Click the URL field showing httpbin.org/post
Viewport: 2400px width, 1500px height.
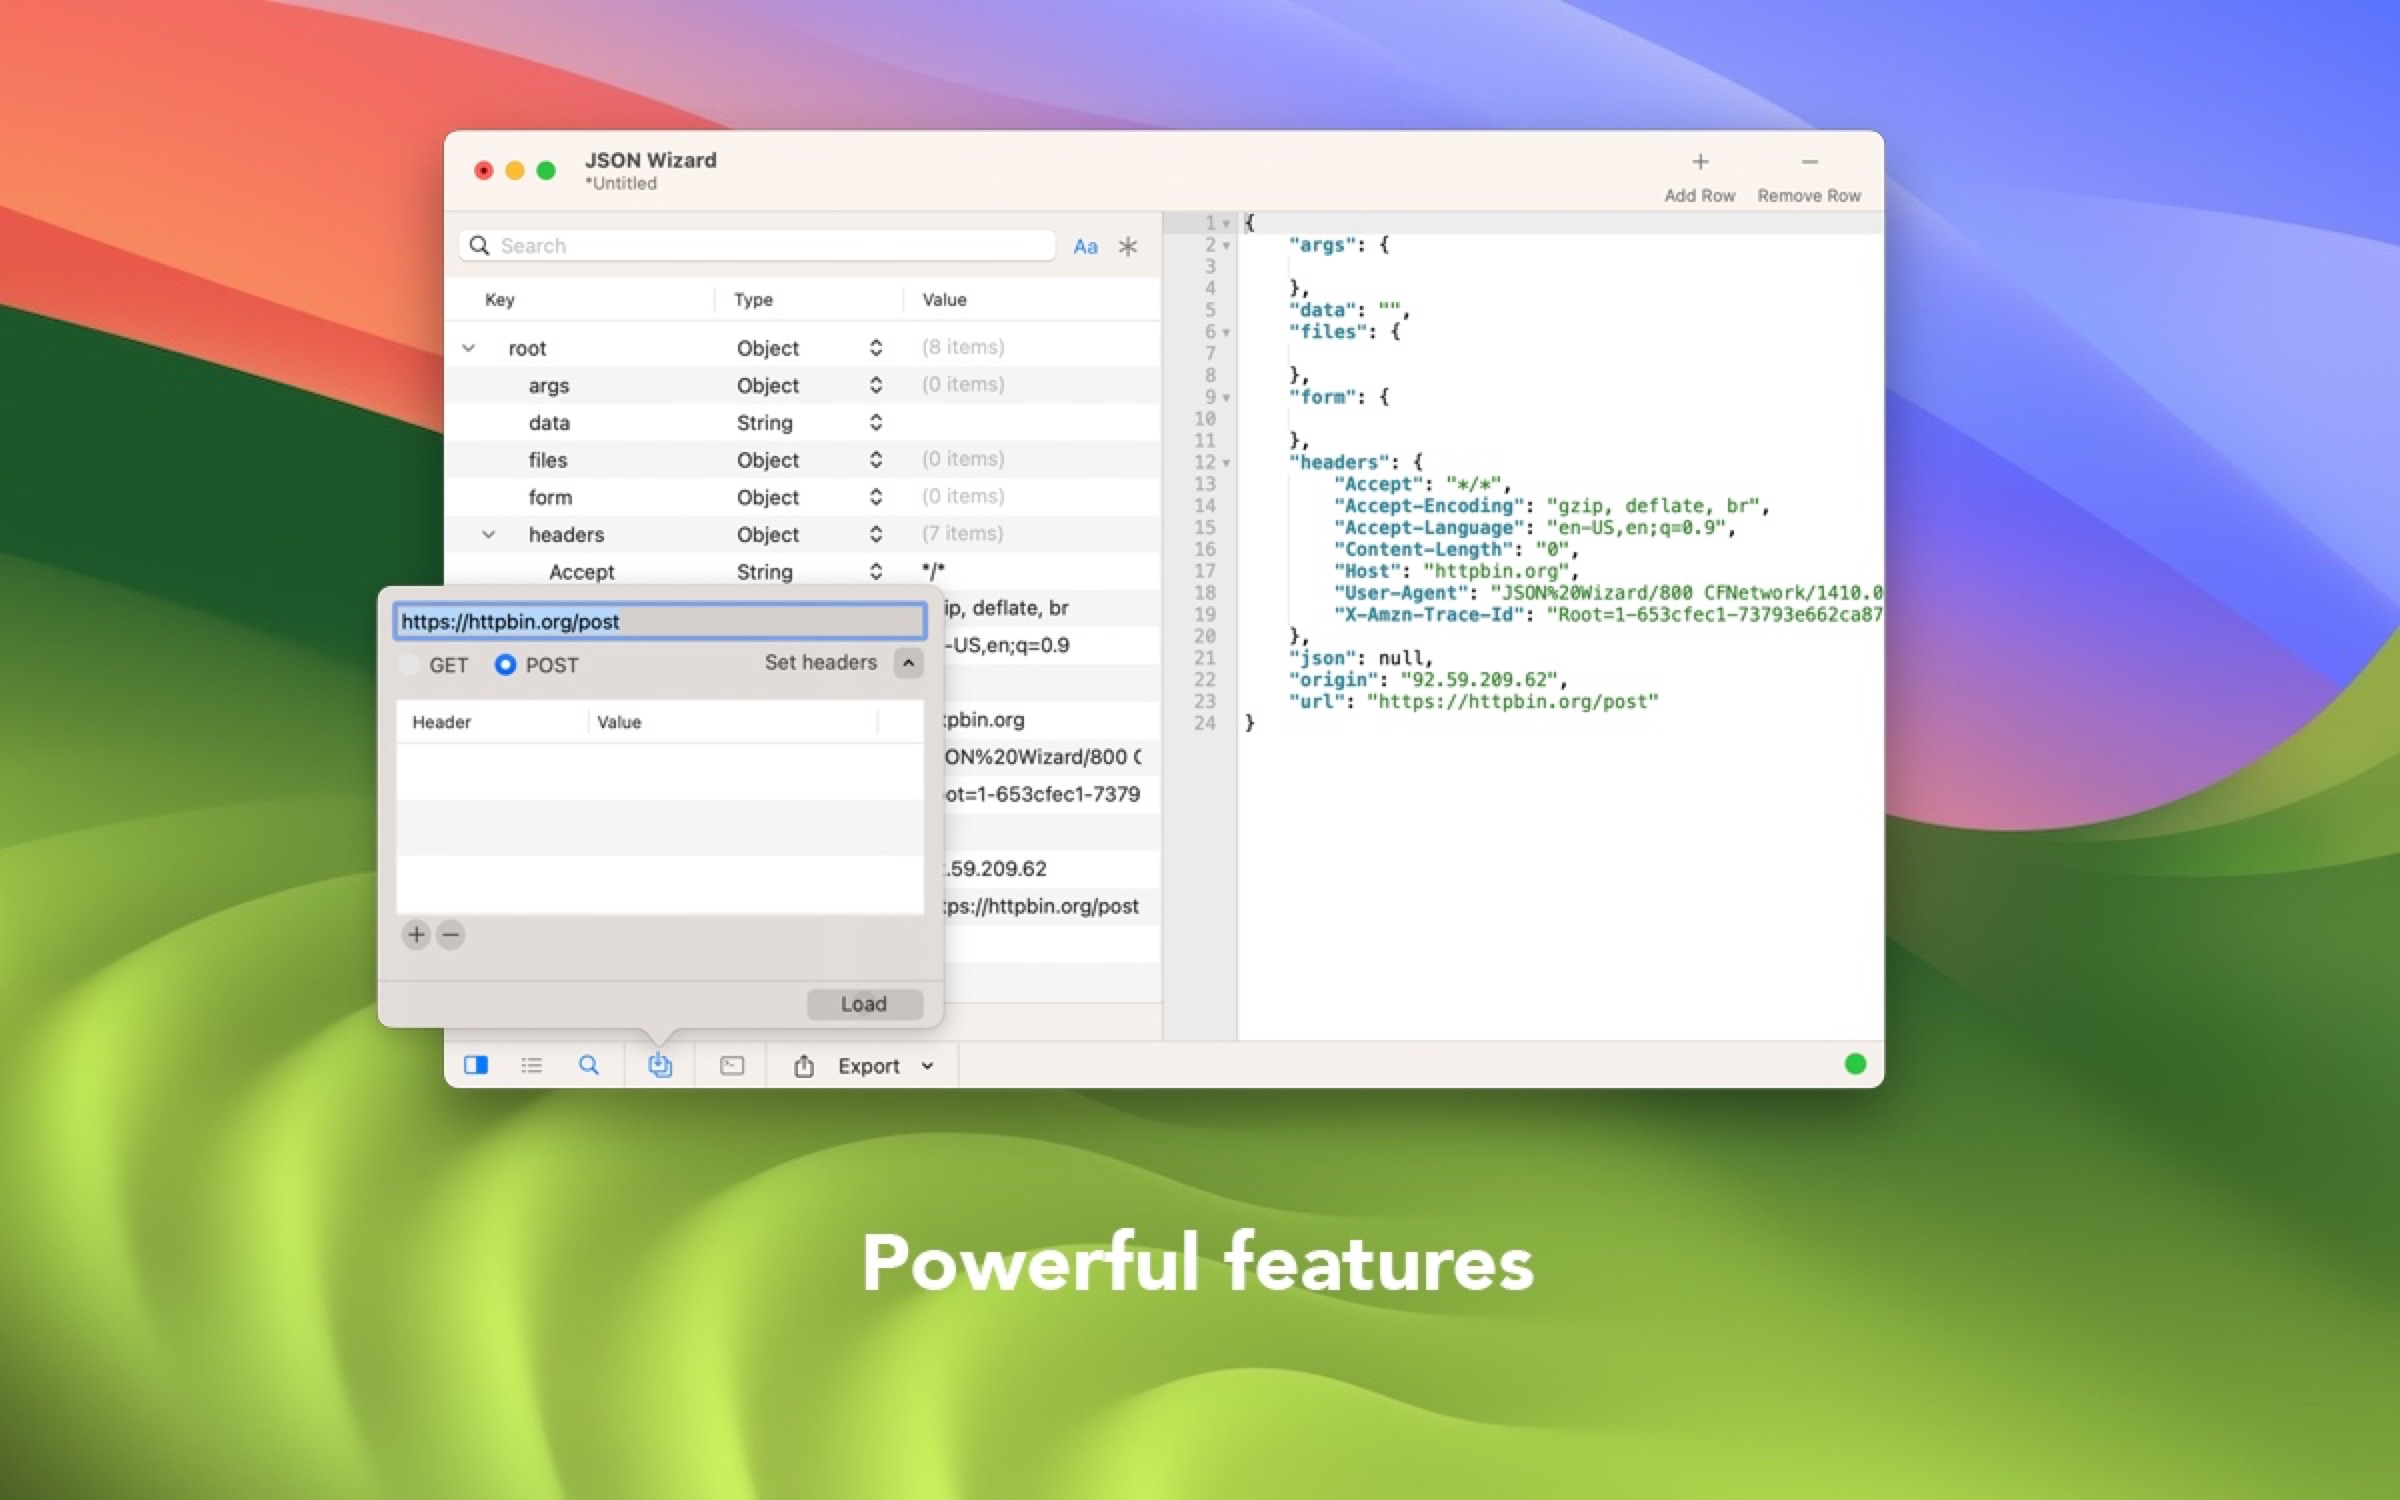[x=660, y=621]
